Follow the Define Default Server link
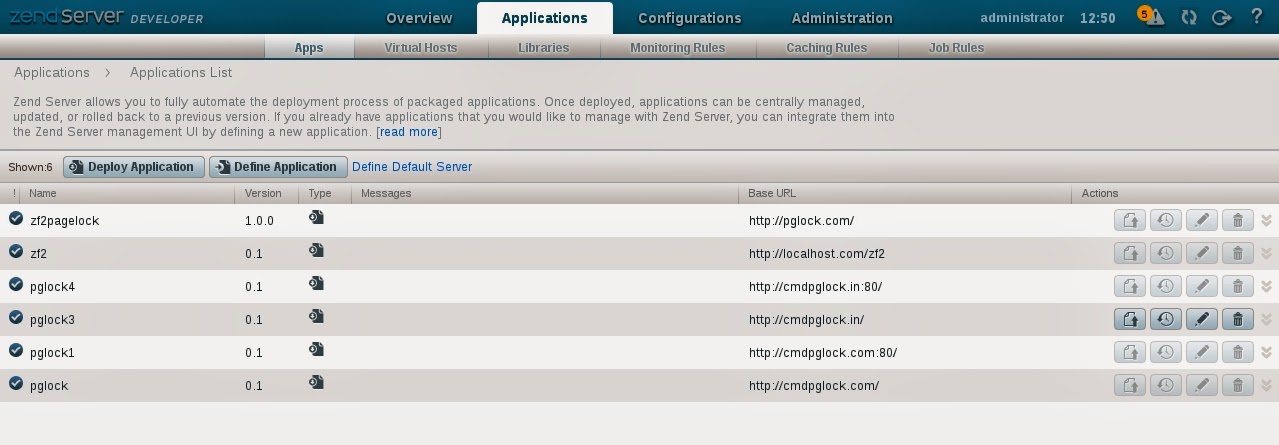Screen dimensions: 1279x445 click(412, 167)
